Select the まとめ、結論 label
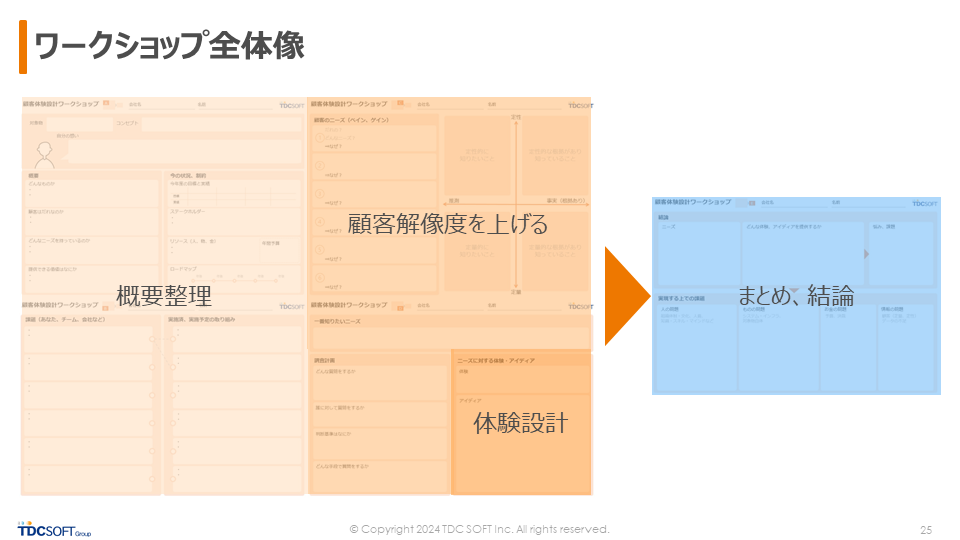 (796, 296)
